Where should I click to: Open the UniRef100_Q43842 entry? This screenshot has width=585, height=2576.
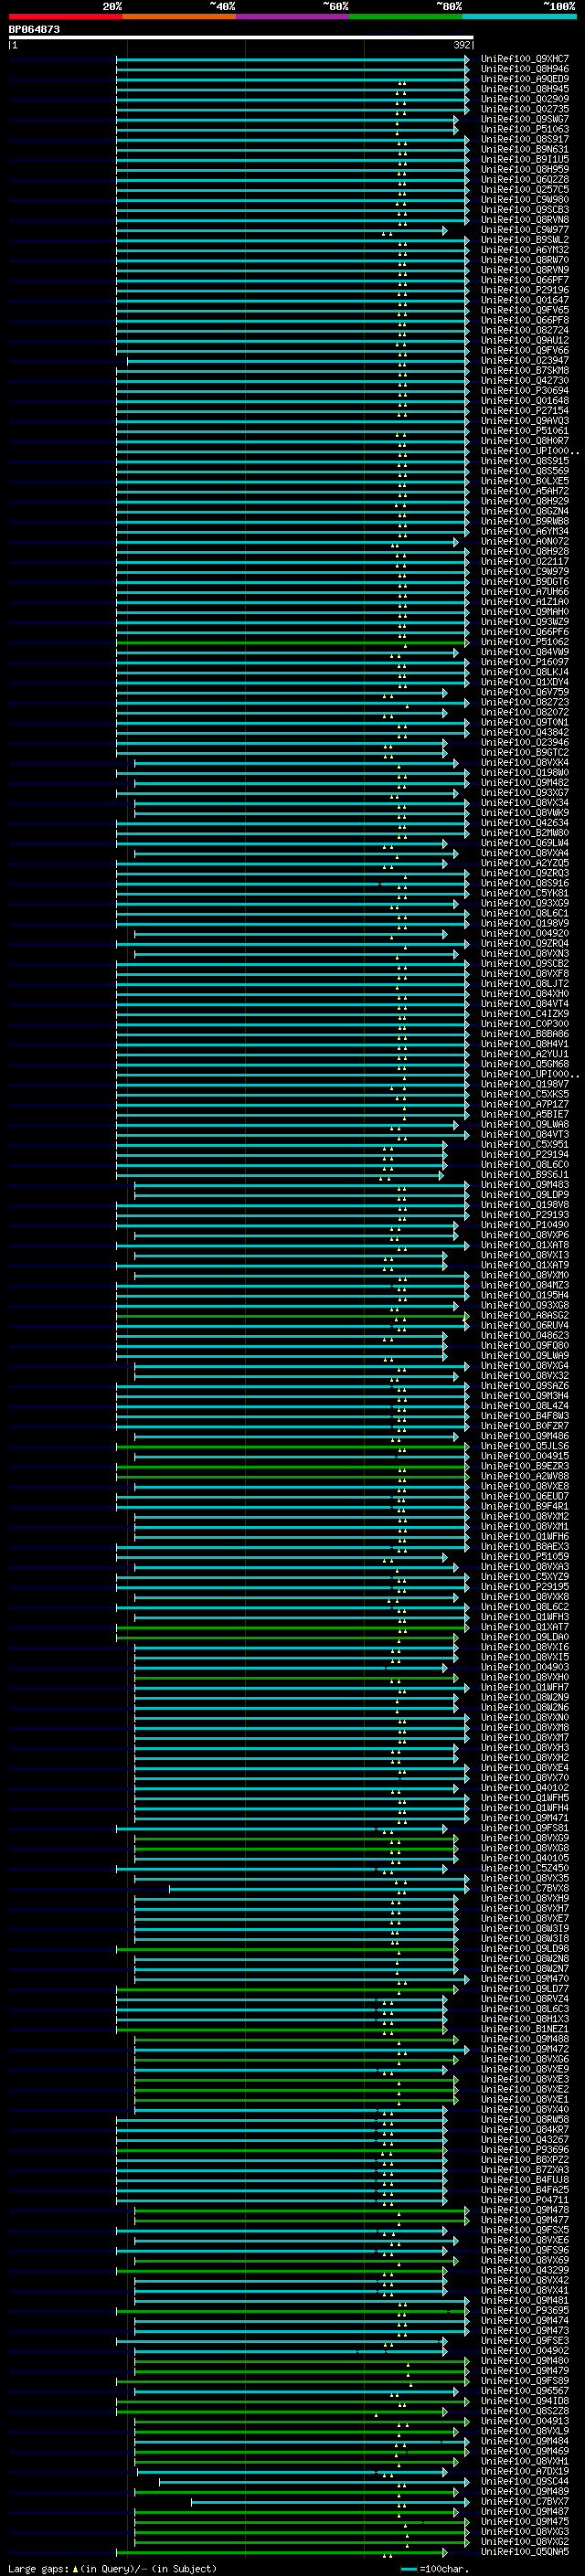(525, 733)
